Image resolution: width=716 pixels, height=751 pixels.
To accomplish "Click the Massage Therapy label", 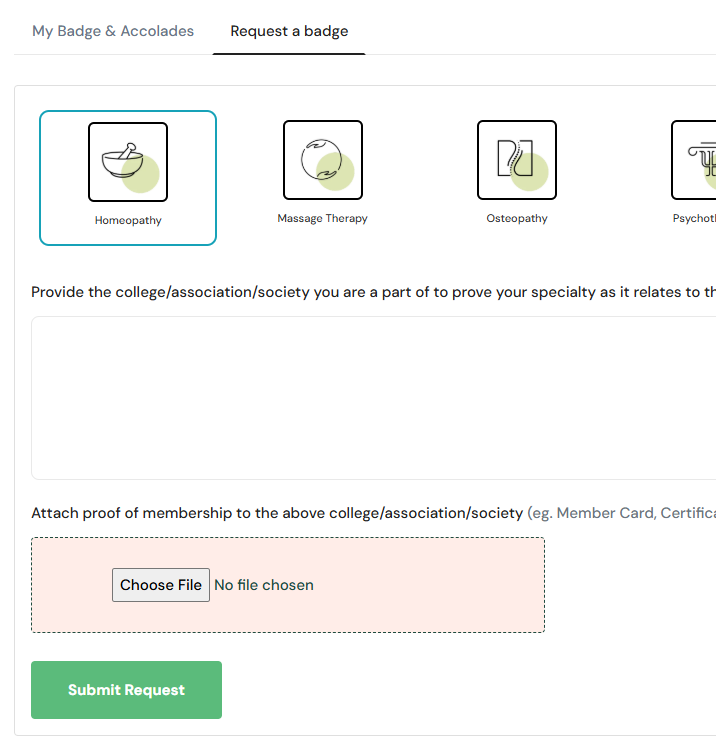I will pyautogui.click(x=322, y=218).
